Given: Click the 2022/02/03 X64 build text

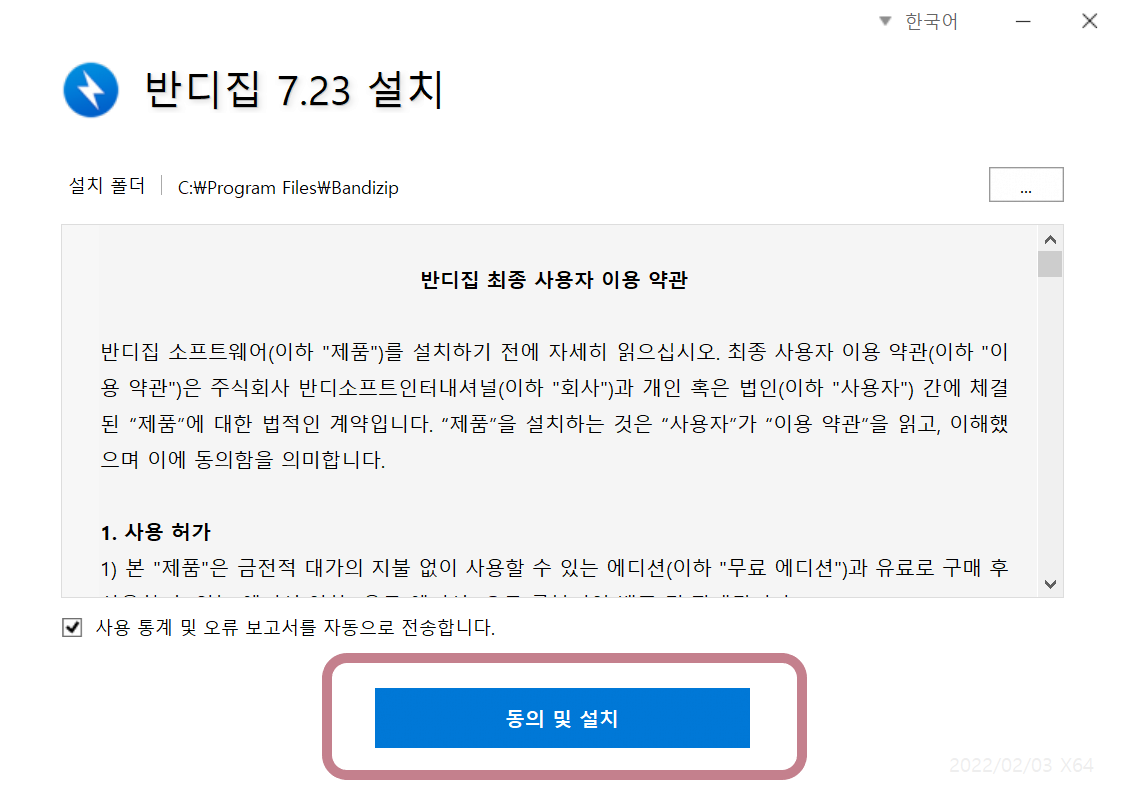Looking at the screenshot, I should click(1021, 765).
